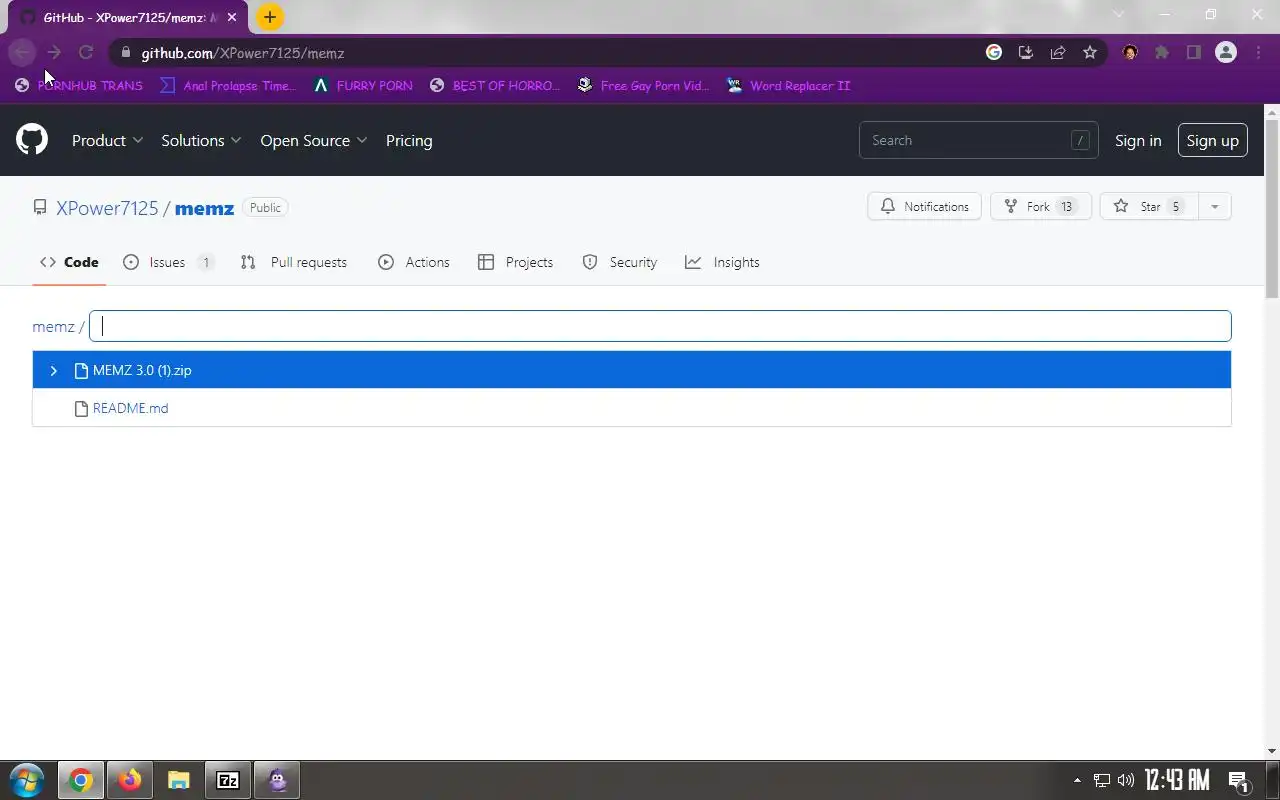Open the Projects tab
This screenshot has height=800, width=1280.
tap(516, 262)
